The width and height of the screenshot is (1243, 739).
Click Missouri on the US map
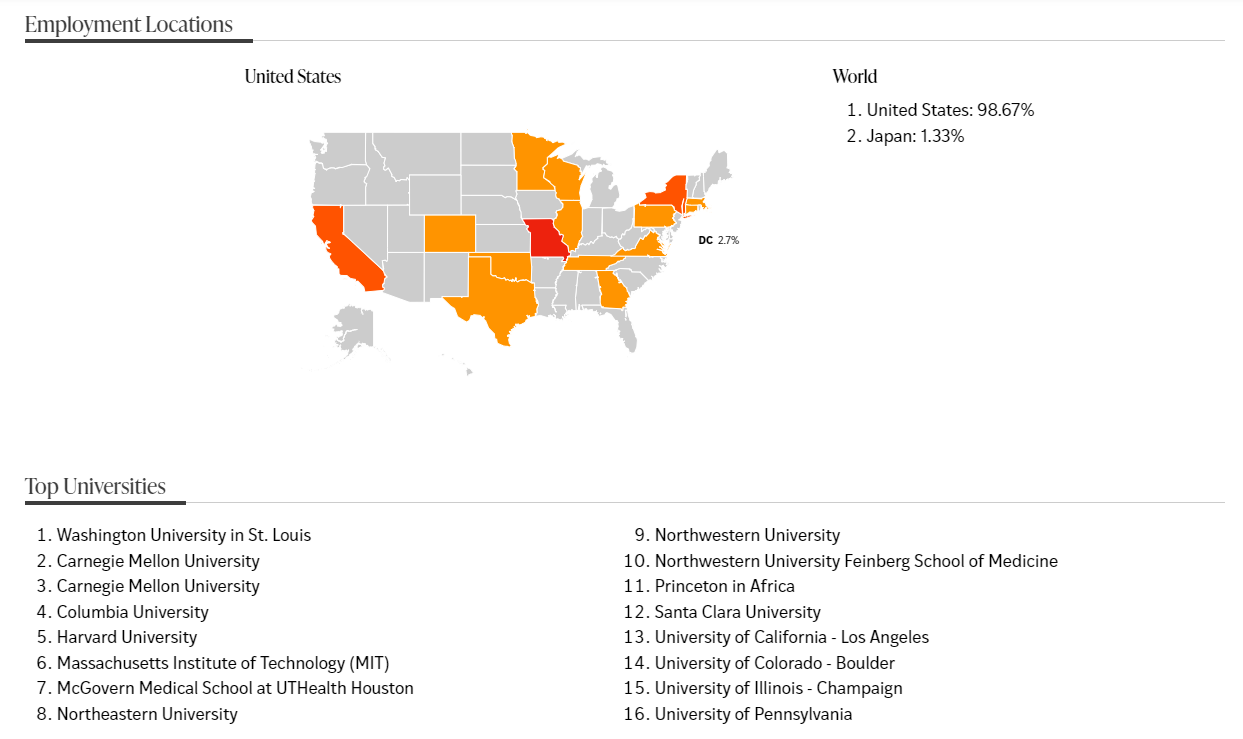pos(545,239)
